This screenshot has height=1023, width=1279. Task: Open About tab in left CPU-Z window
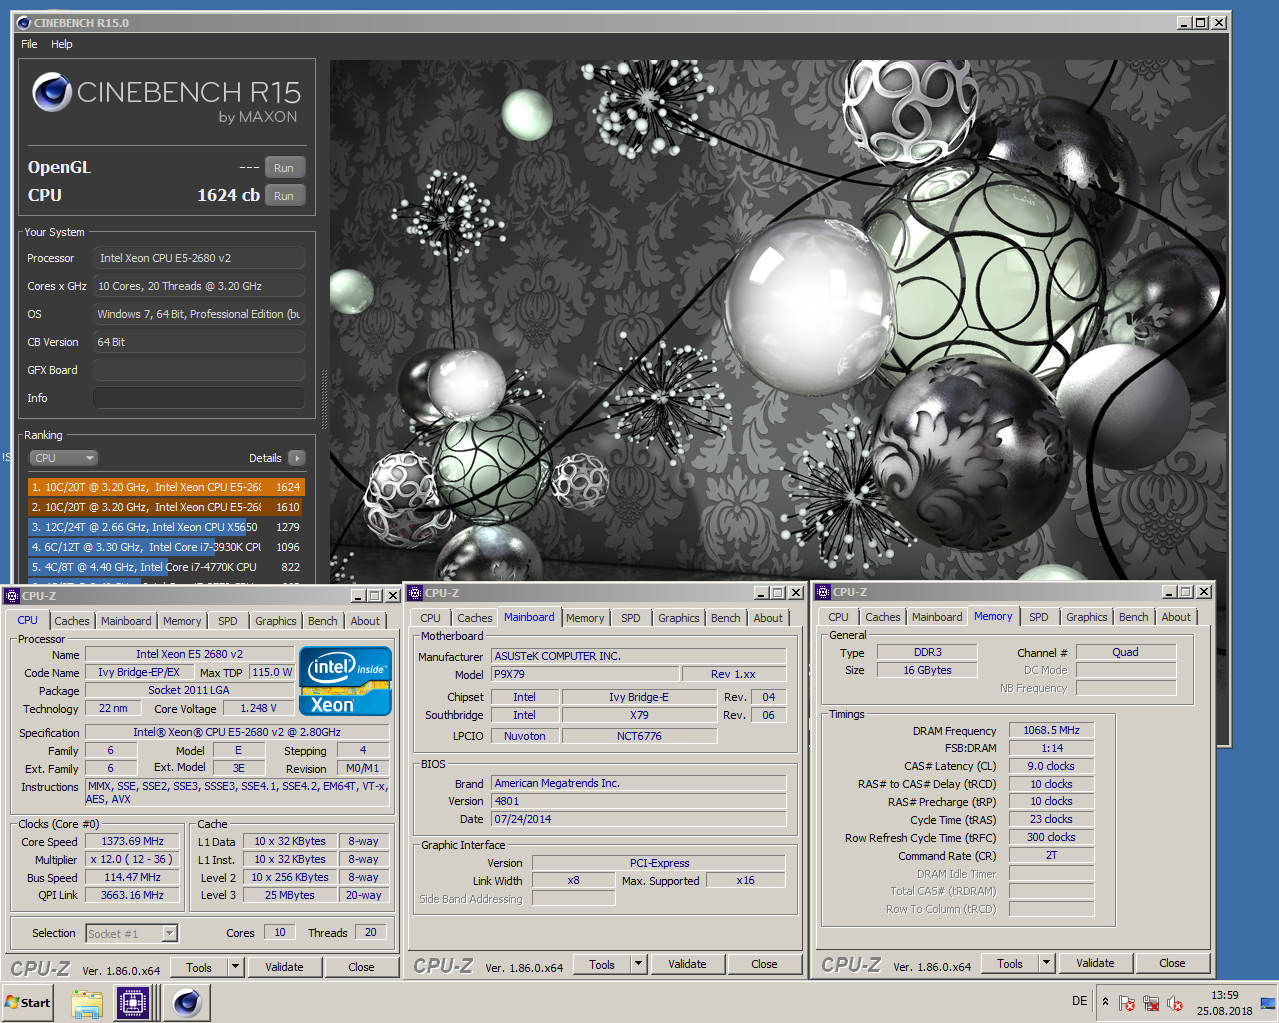(365, 621)
